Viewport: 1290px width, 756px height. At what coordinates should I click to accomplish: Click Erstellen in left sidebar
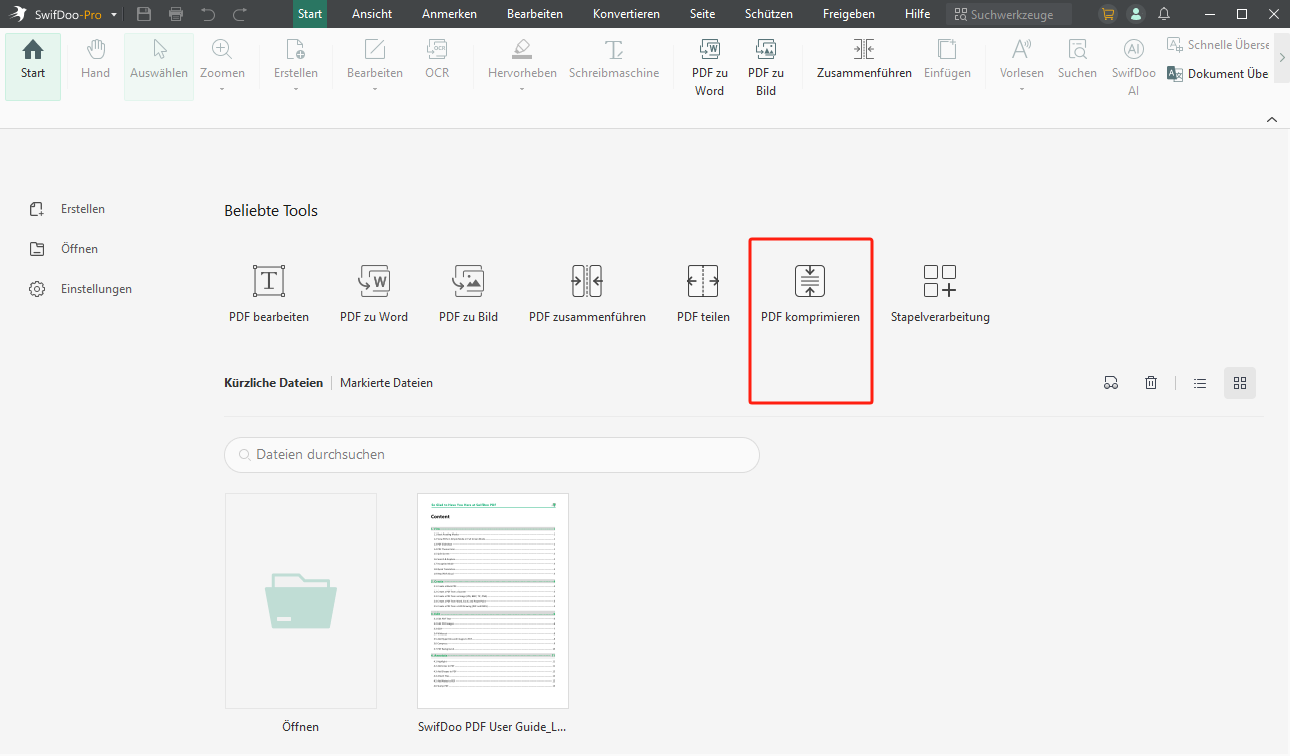coord(67,209)
